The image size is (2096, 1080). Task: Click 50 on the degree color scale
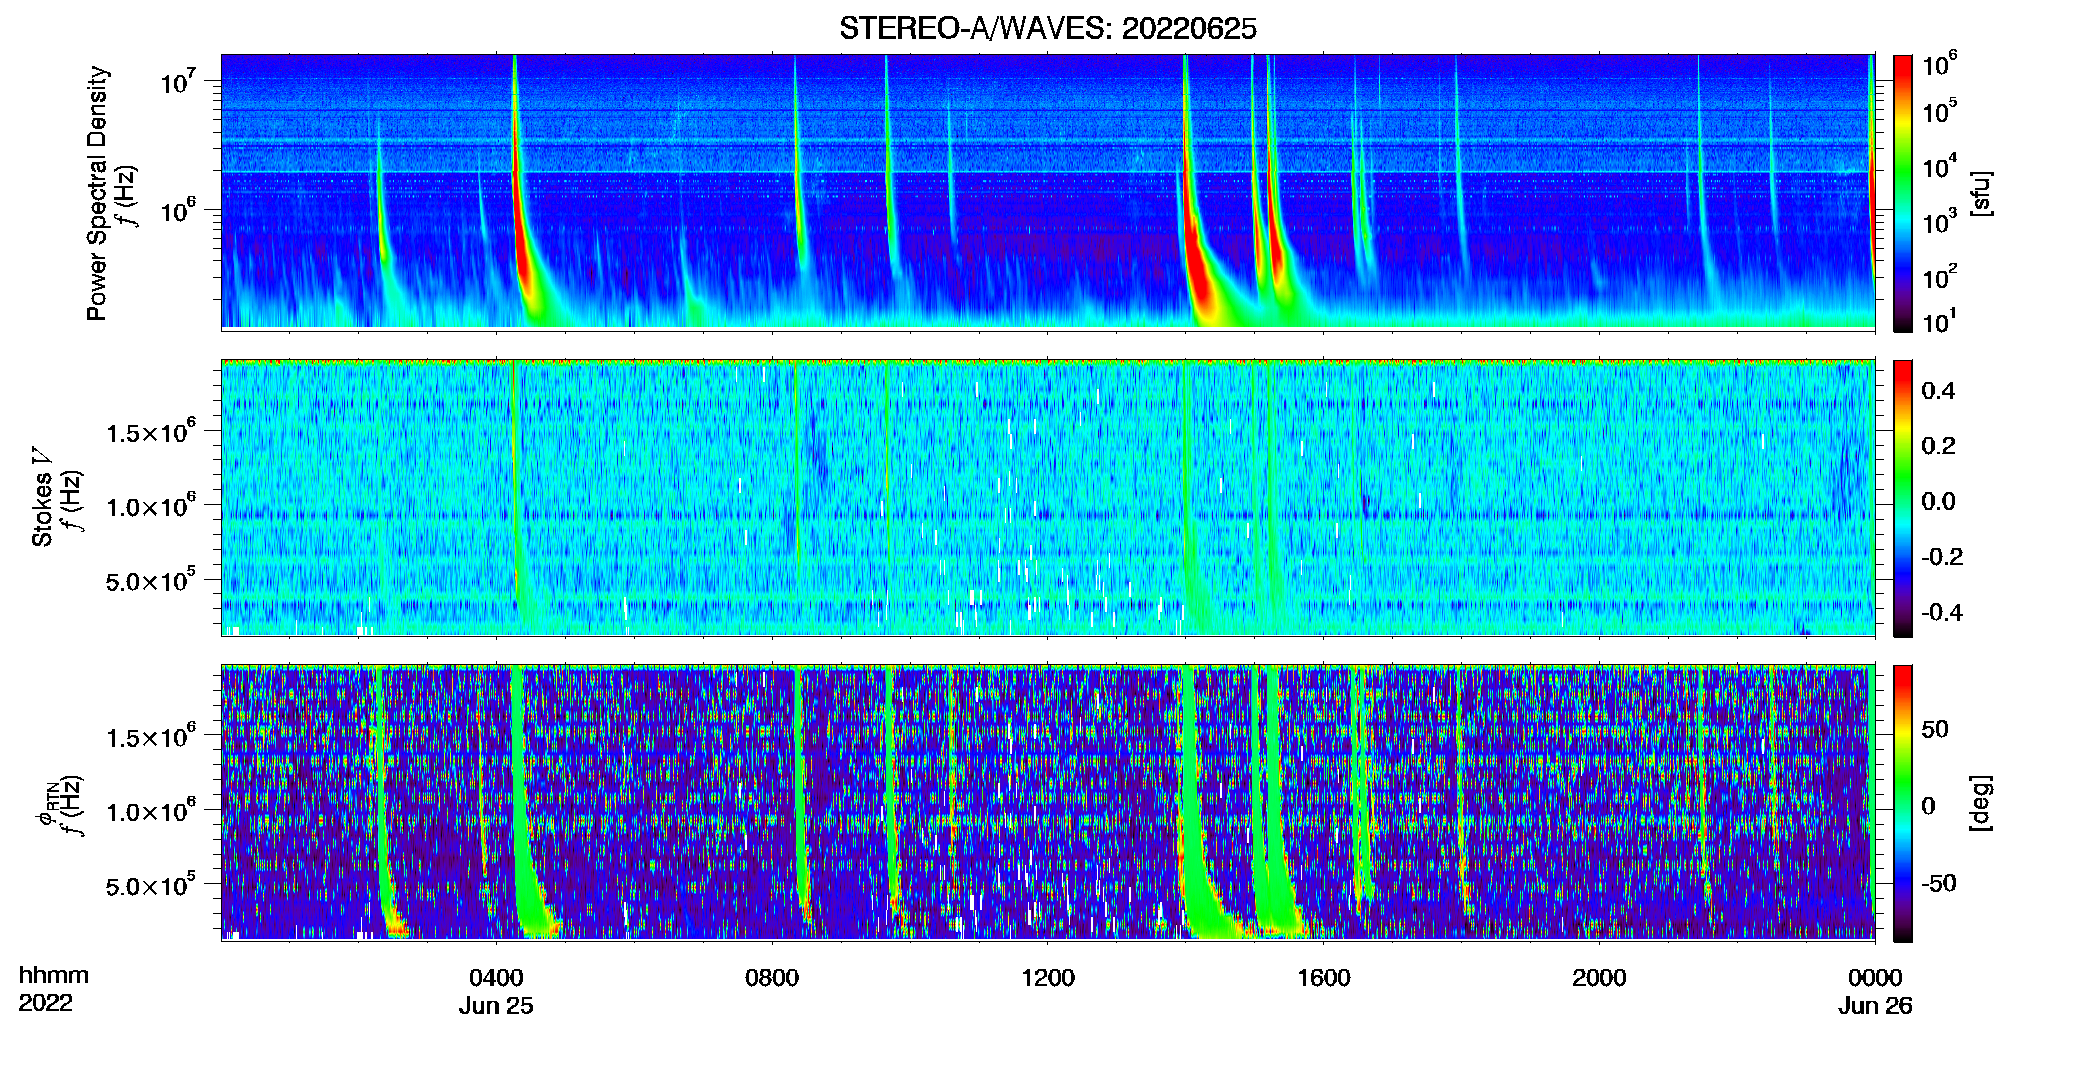pyautogui.click(x=1934, y=729)
